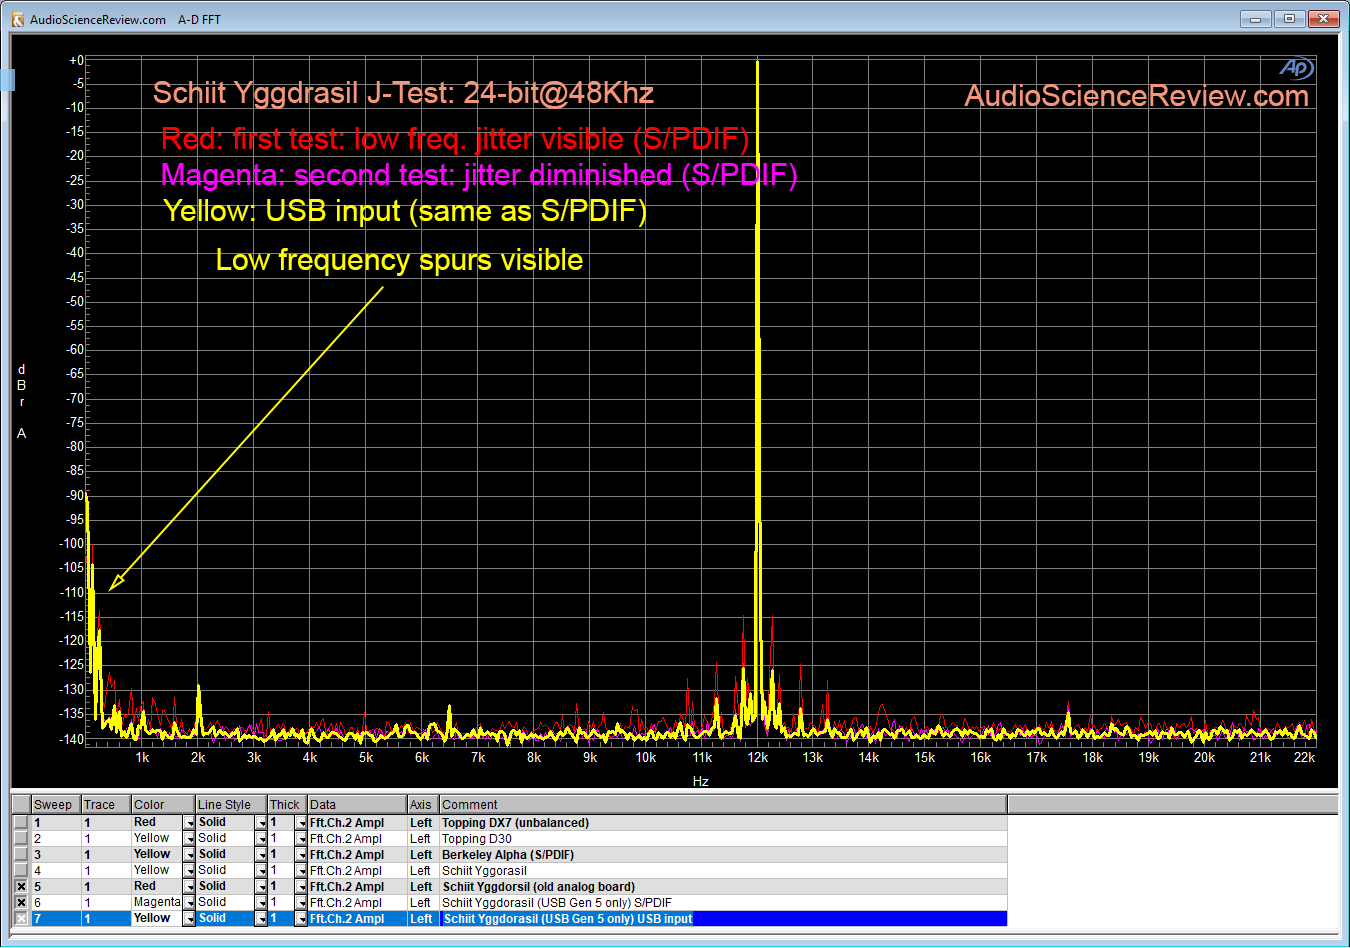Click Left axis cell in sweep 5
The height and width of the screenshot is (948, 1350).
point(421,887)
